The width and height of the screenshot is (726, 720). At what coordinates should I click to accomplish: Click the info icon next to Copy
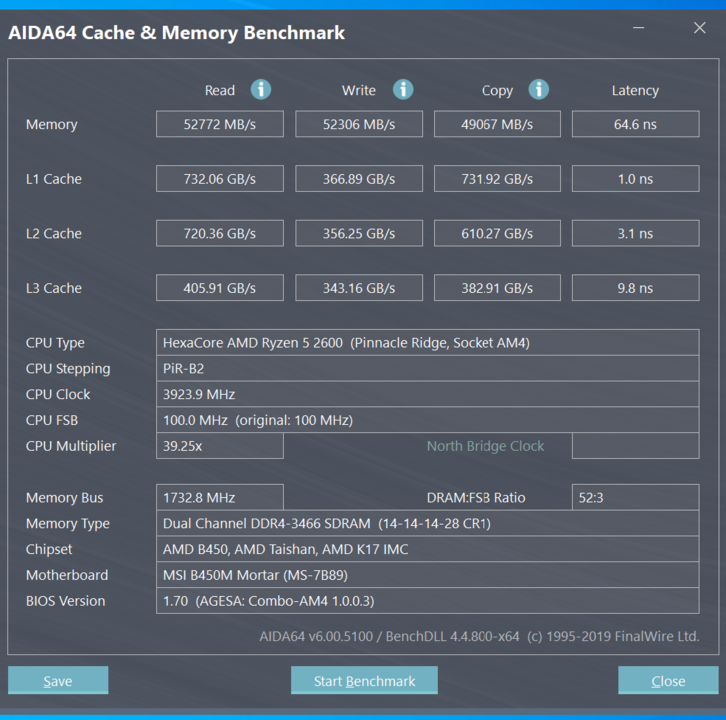pos(538,89)
